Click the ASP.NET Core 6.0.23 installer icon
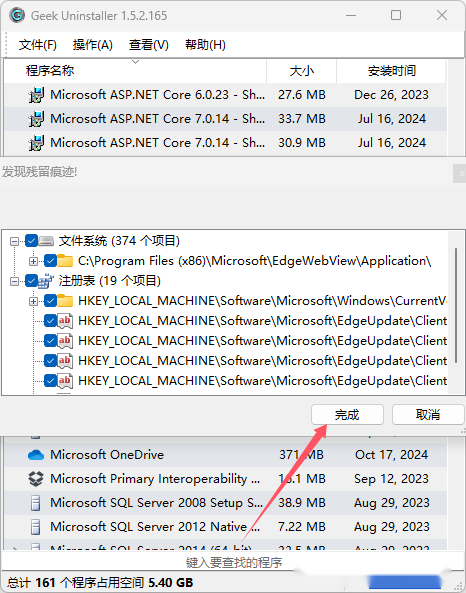 click(36, 95)
